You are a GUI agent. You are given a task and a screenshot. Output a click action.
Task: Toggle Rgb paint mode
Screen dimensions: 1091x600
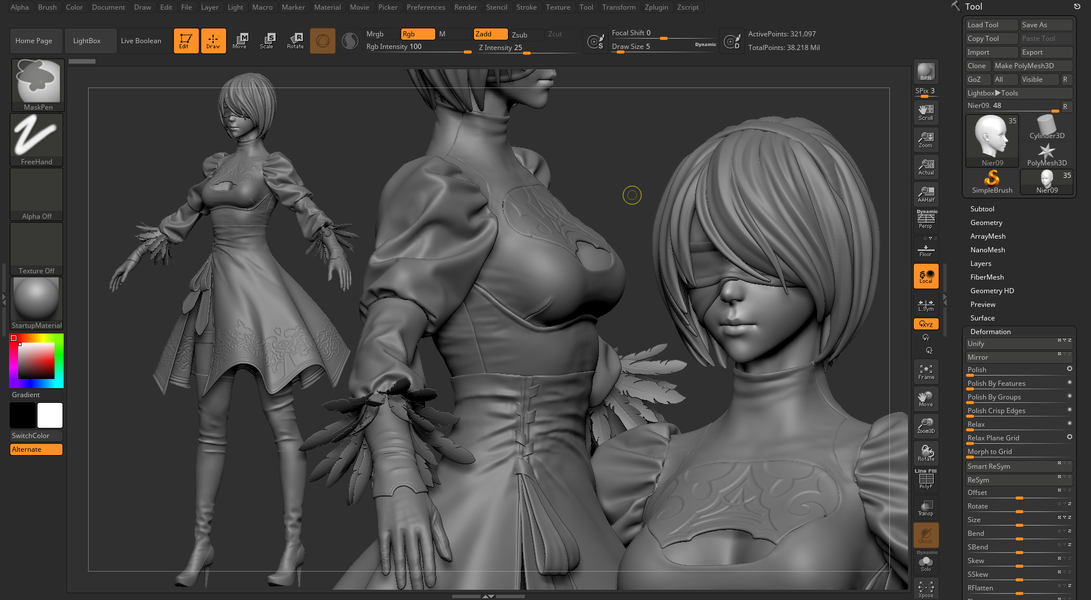(417, 34)
